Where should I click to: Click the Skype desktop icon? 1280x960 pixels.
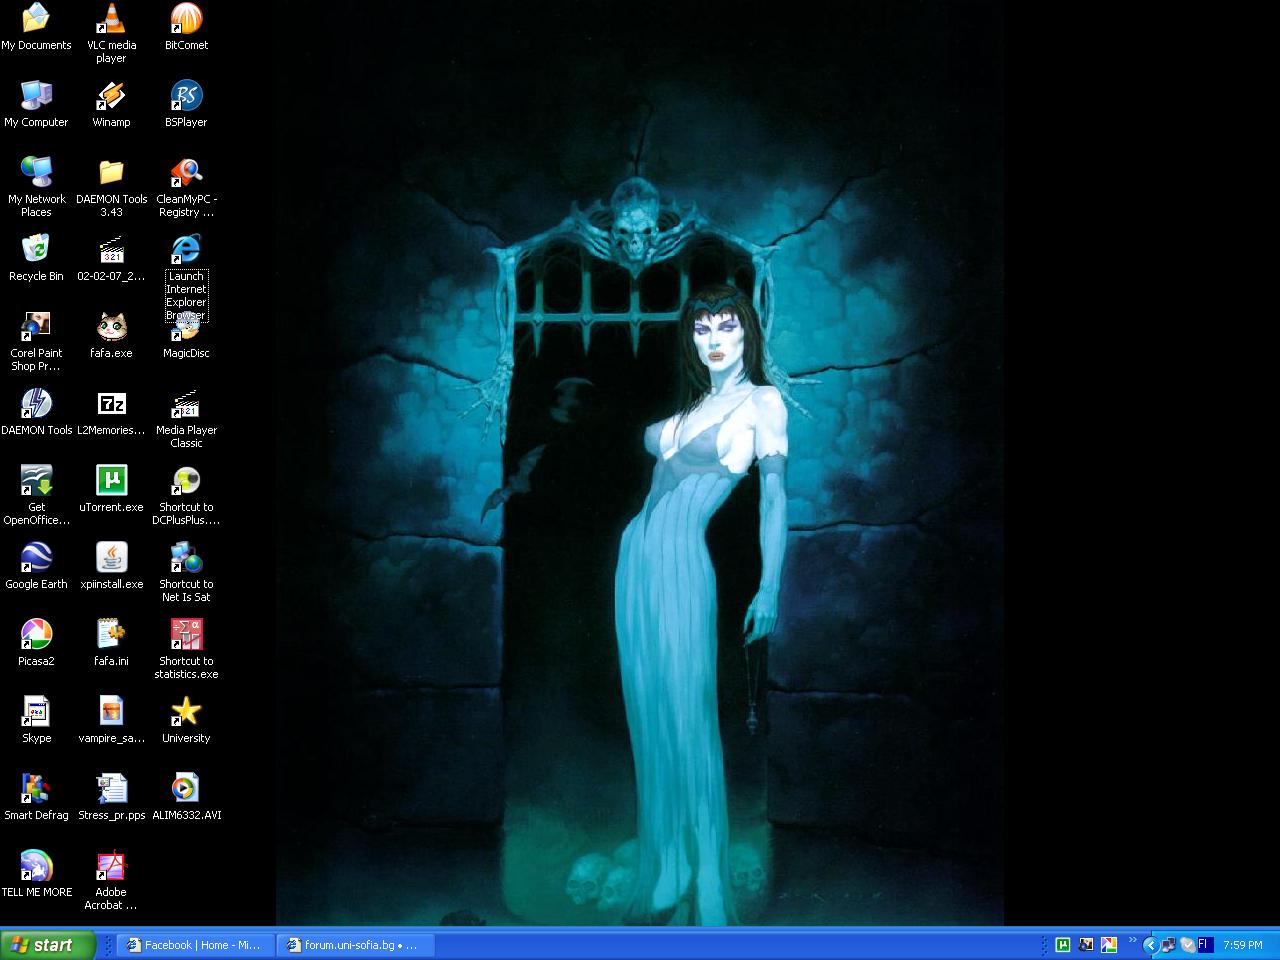point(36,713)
